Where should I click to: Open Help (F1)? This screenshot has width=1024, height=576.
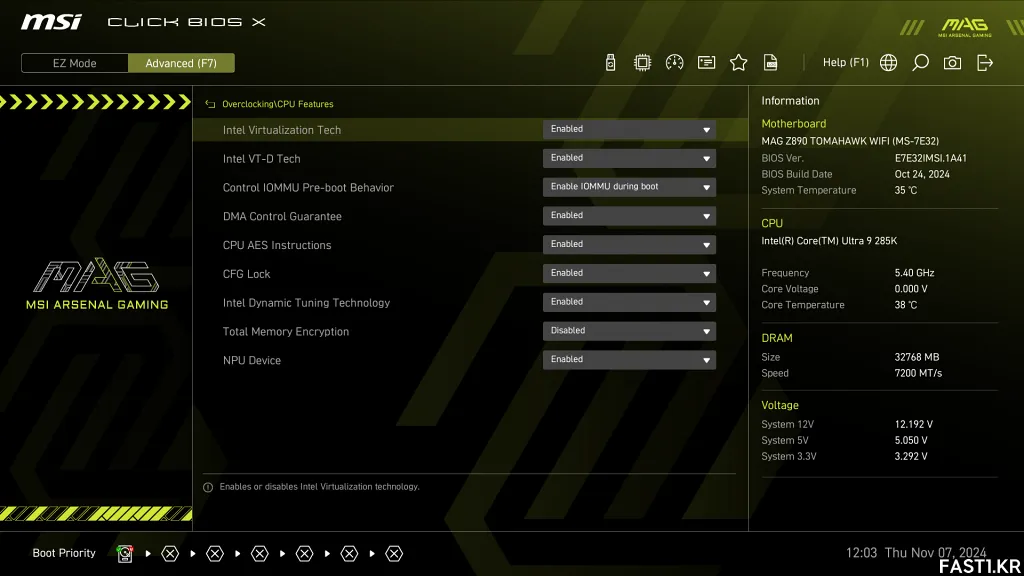pyautogui.click(x=846, y=63)
